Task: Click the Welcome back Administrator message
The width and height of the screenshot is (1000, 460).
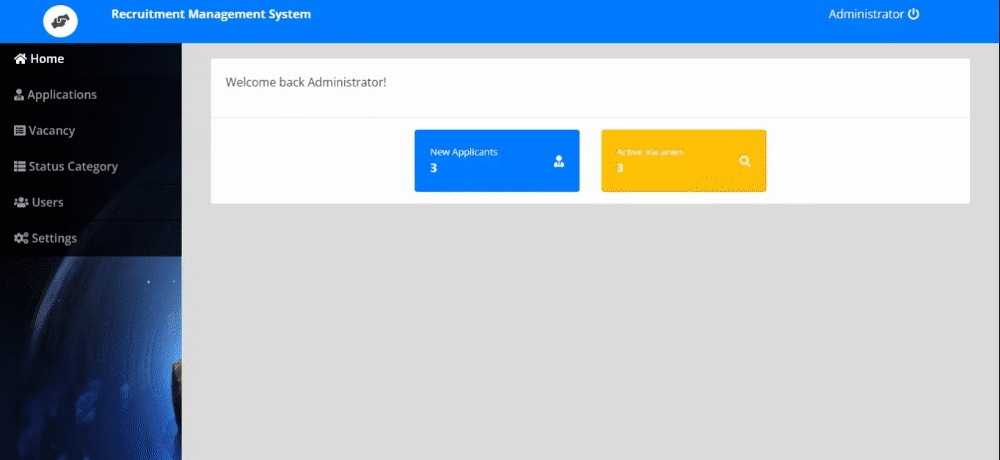Action: click(x=306, y=82)
